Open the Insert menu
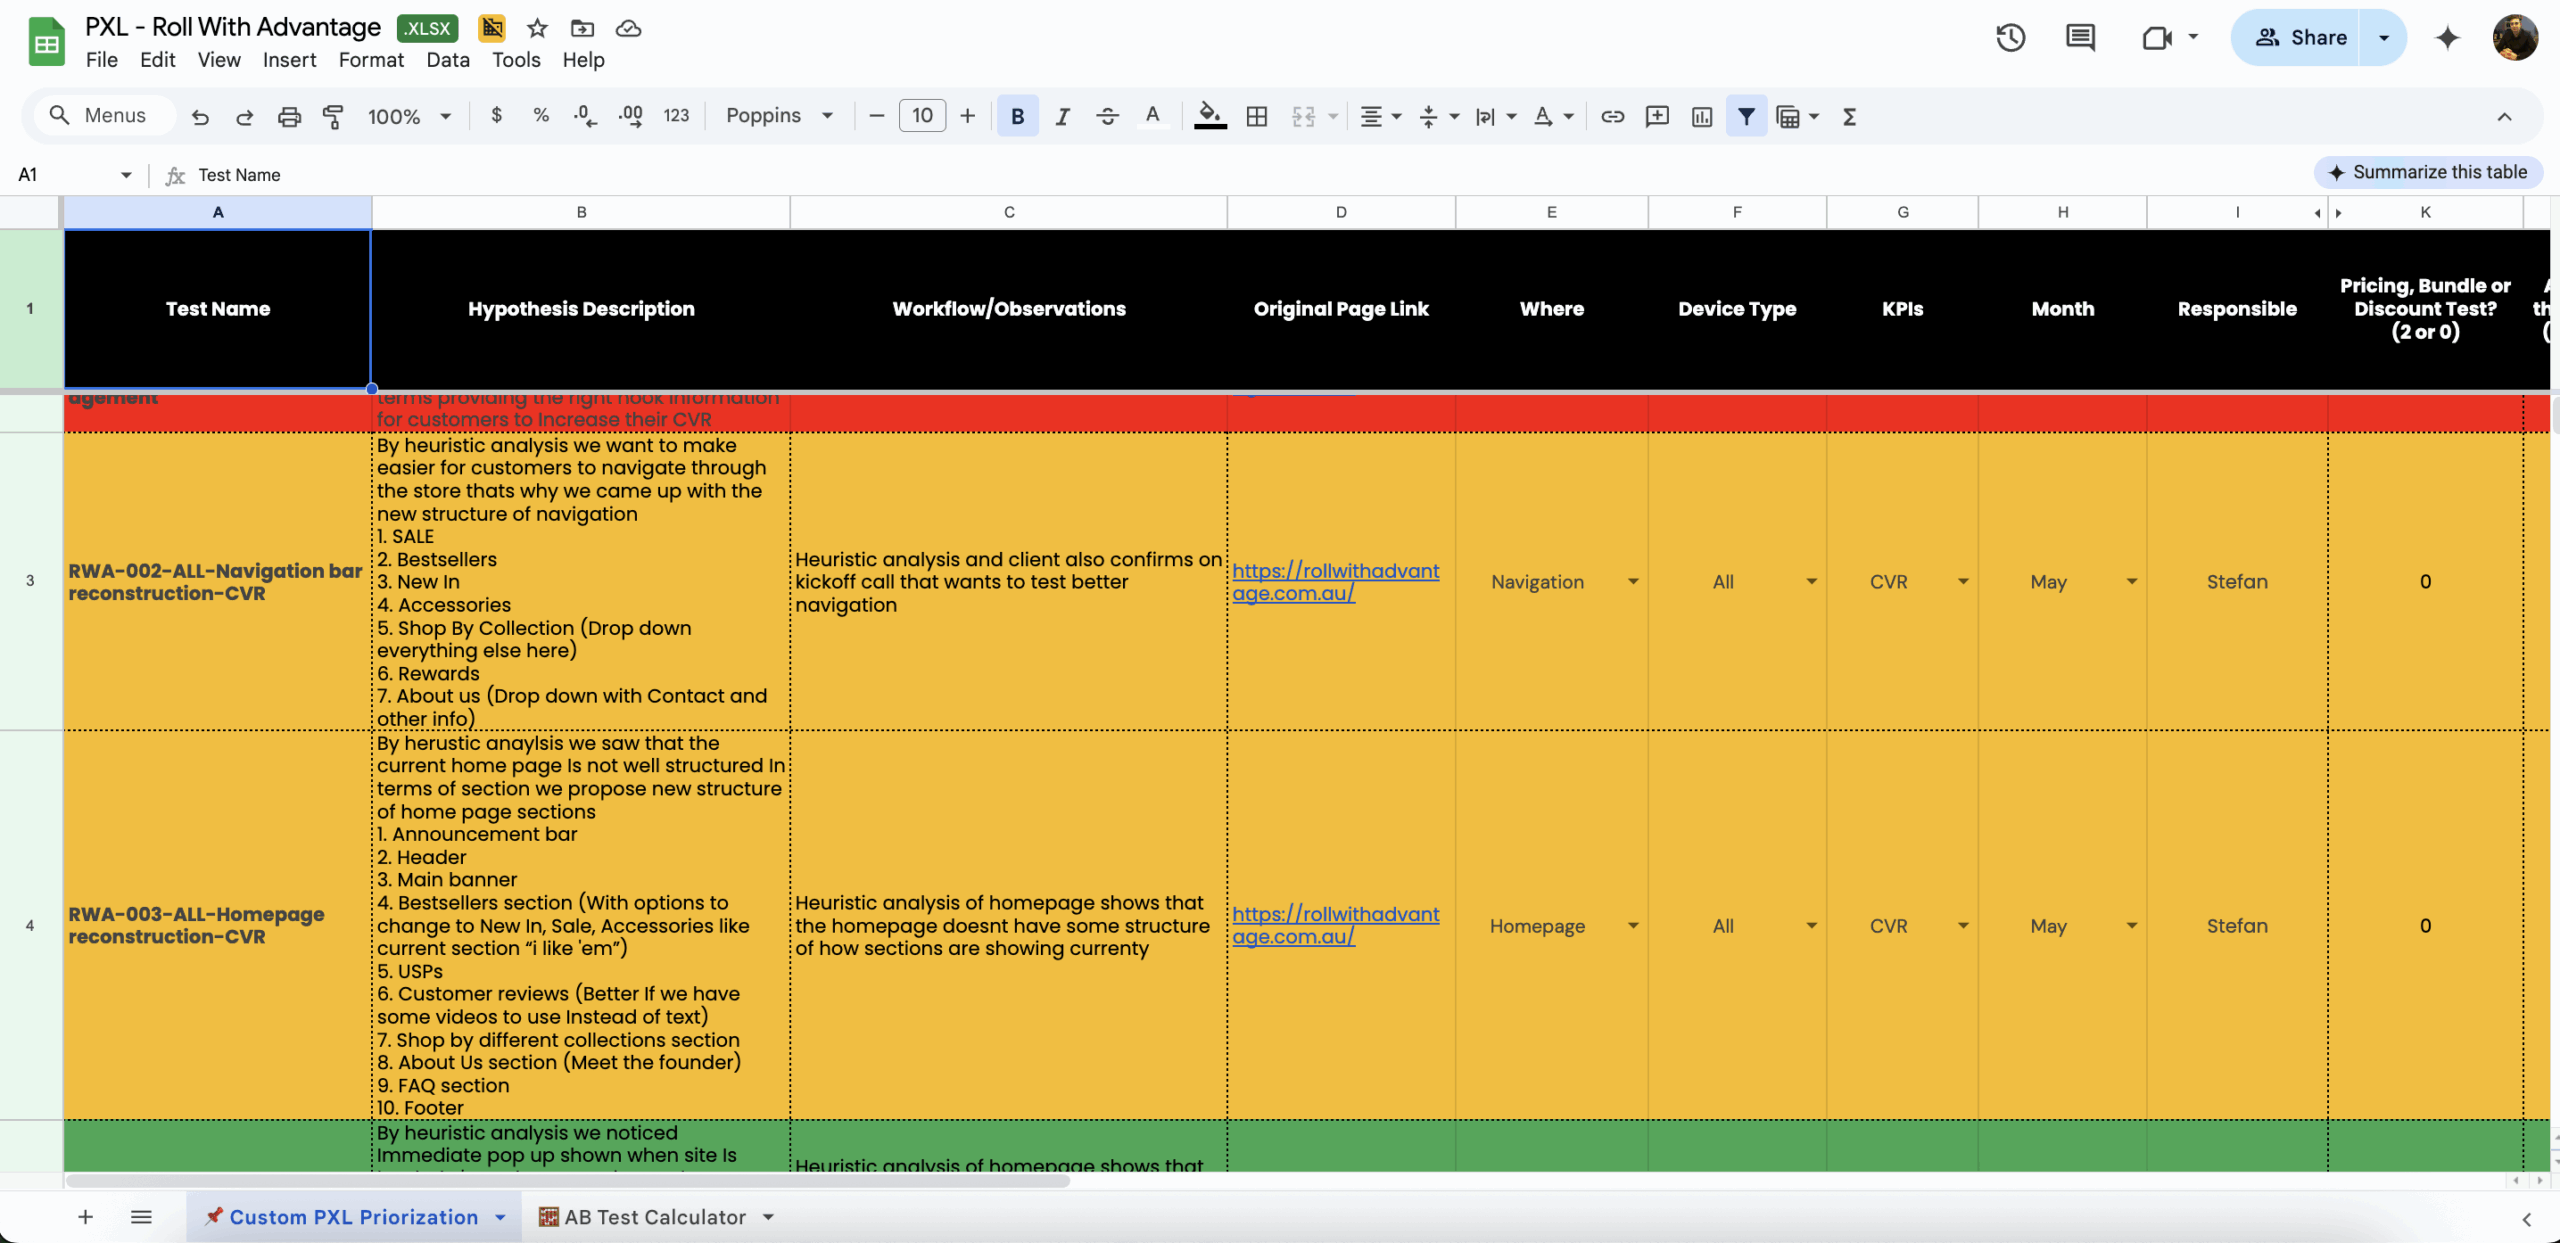This screenshot has width=2560, height=1243. point(289,60)
